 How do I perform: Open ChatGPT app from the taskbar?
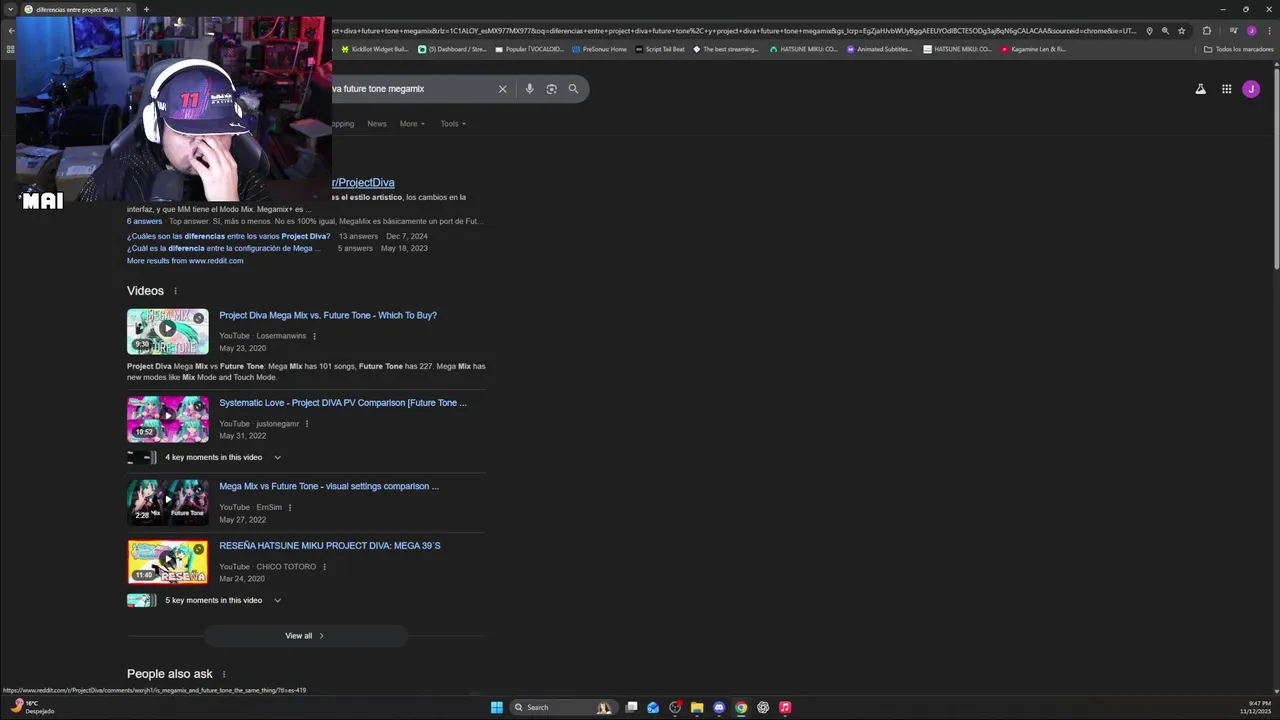point(763,707)
